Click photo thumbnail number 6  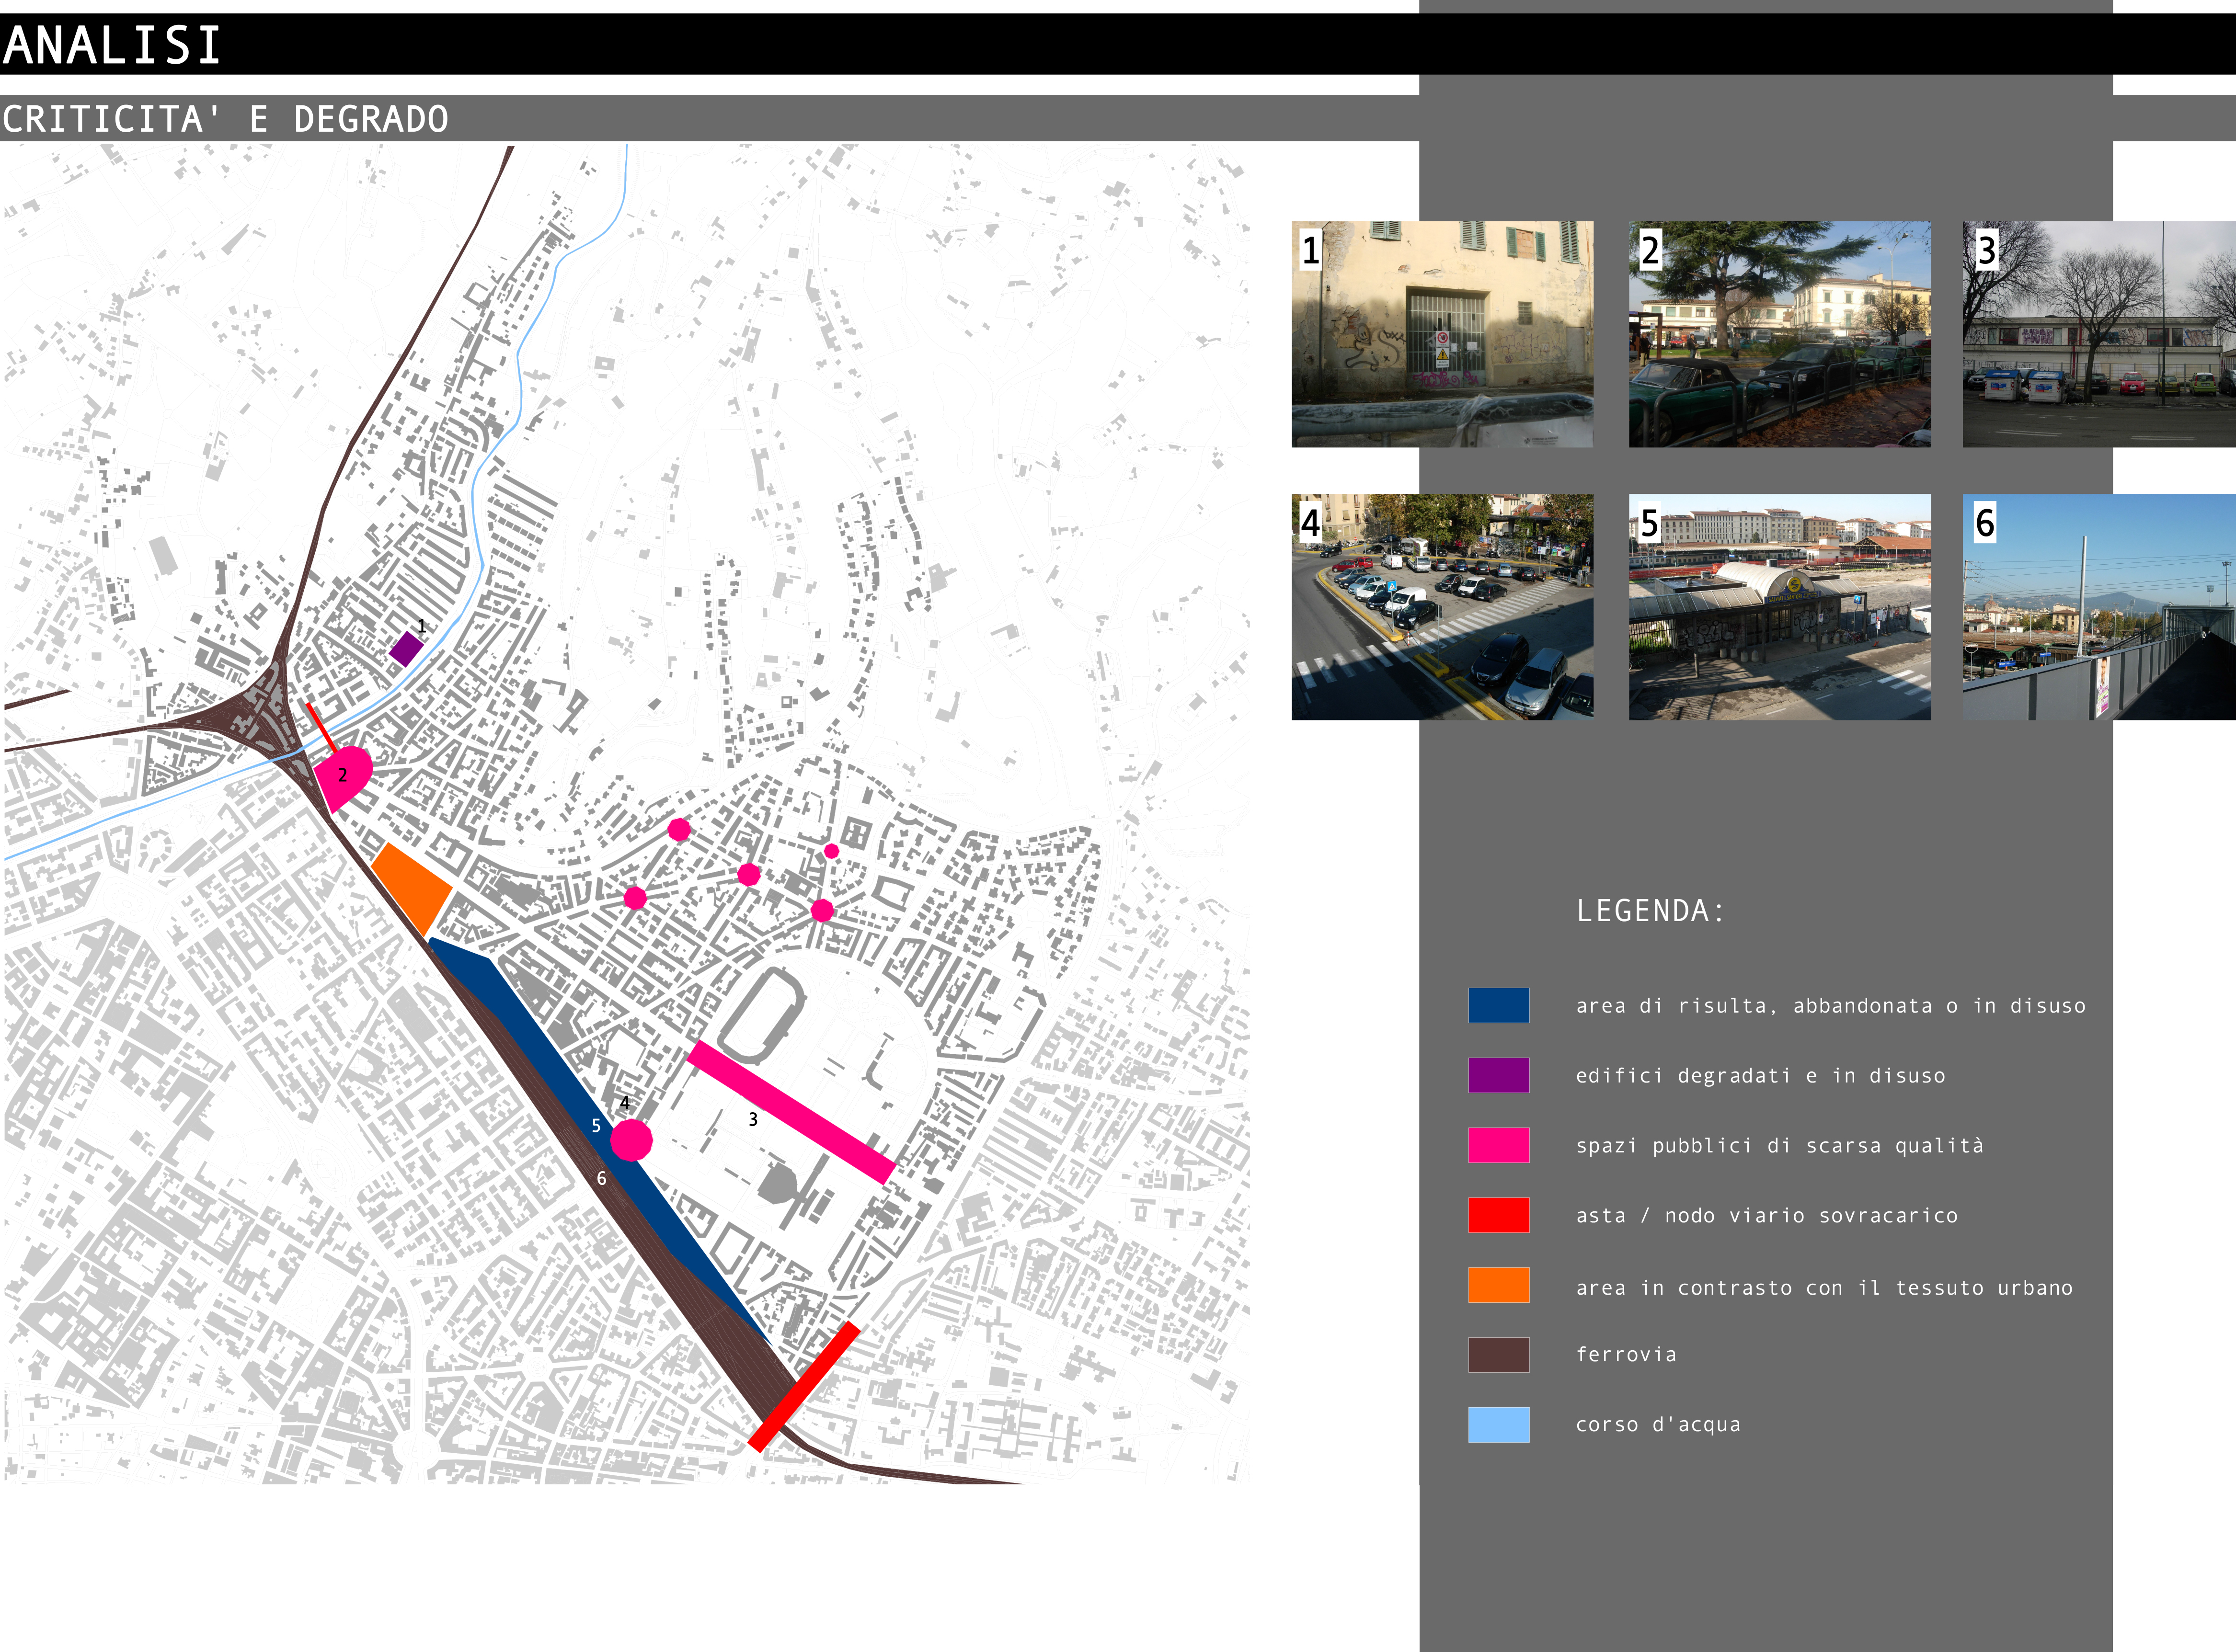[2098, 606]
